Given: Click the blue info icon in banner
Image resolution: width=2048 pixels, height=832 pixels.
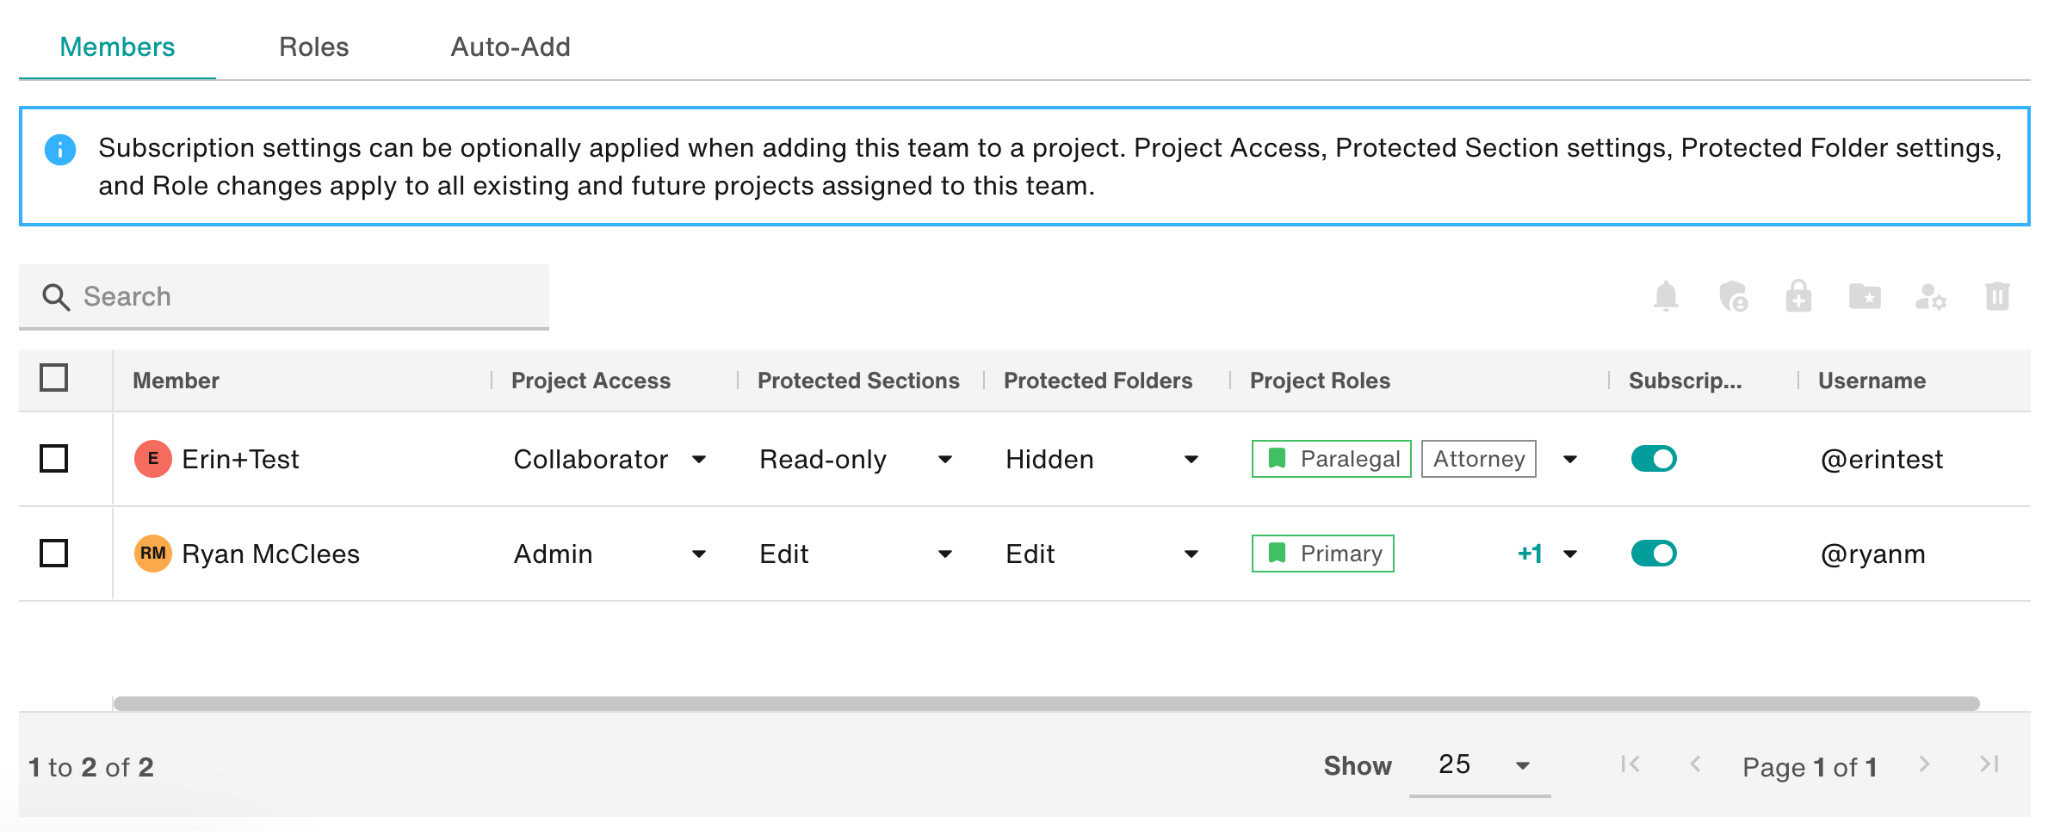Looking at the screenshot, I should [x=60, y=150].
